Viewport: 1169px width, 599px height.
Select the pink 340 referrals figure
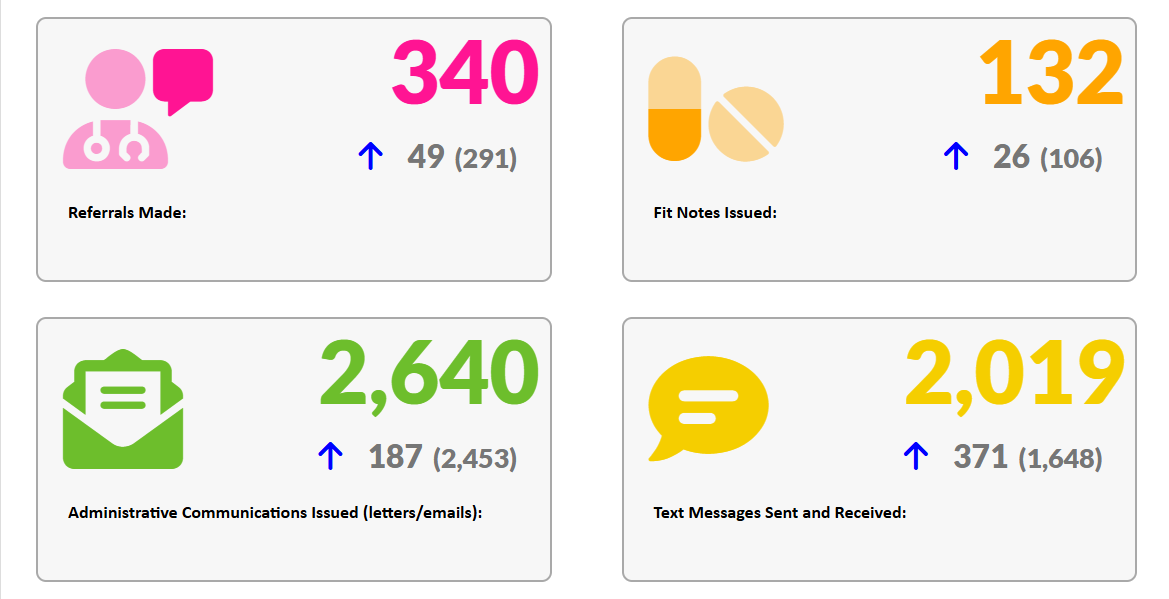pyautogui.click(x=465, y=72)
